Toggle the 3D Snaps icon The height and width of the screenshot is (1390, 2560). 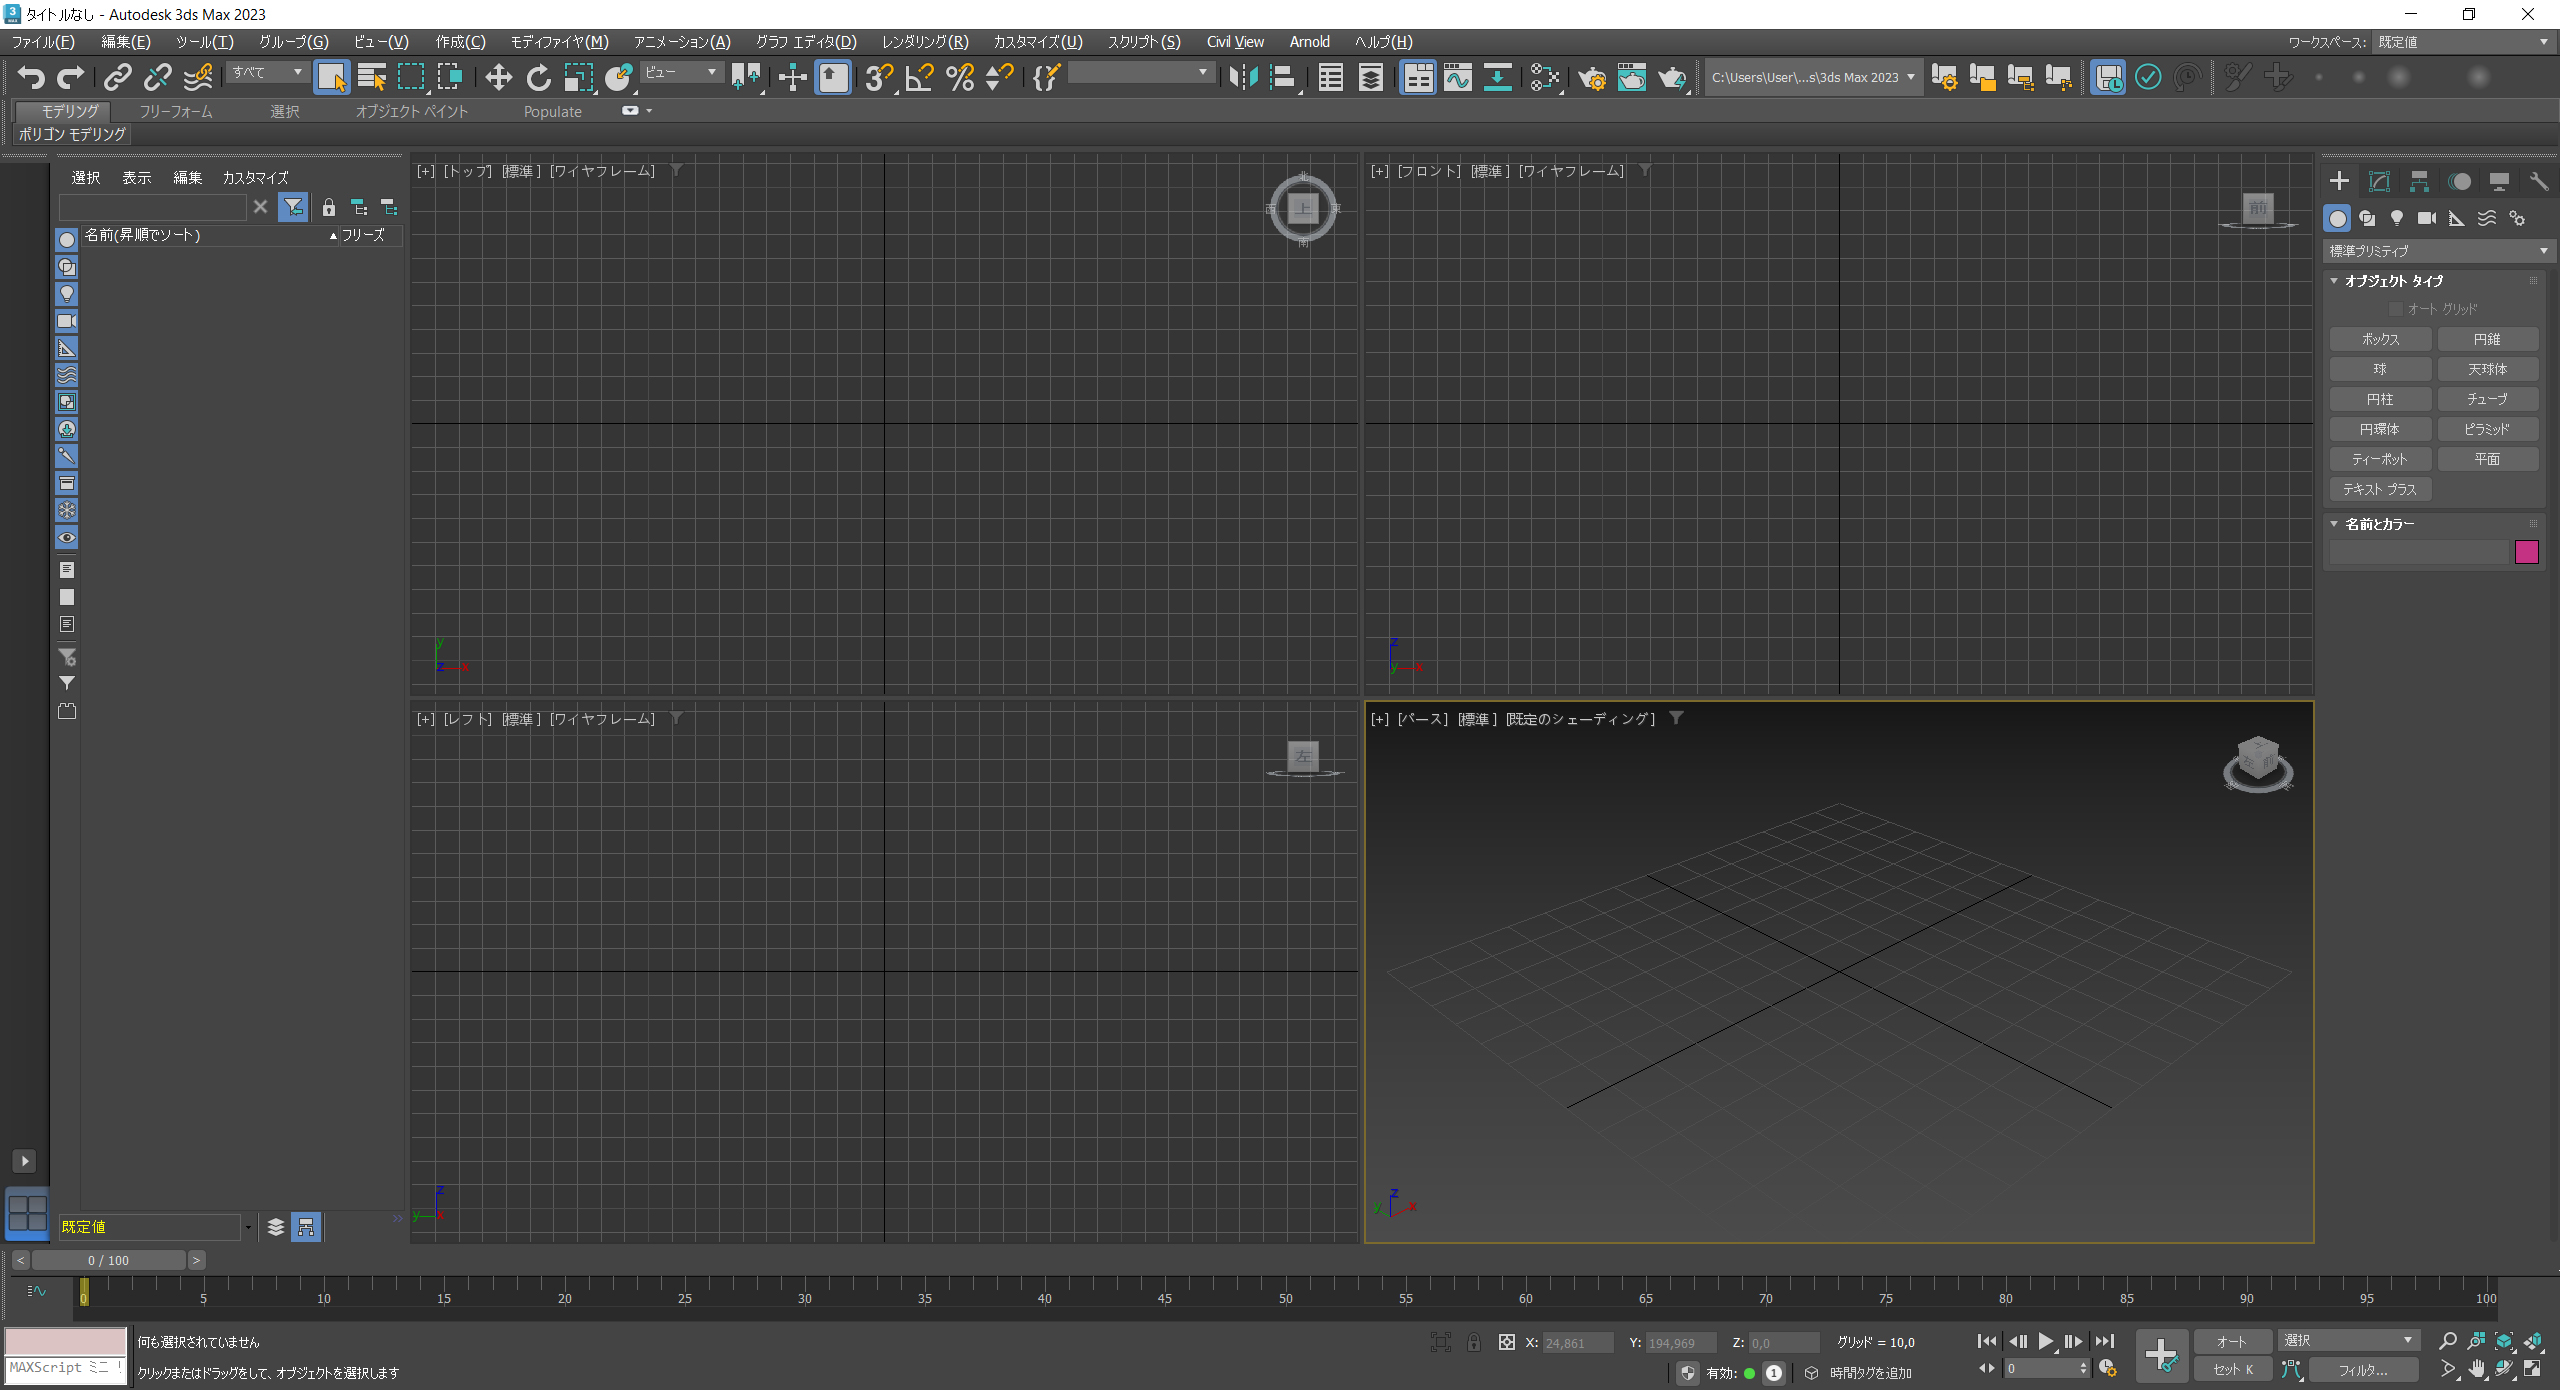pos(878,77)
